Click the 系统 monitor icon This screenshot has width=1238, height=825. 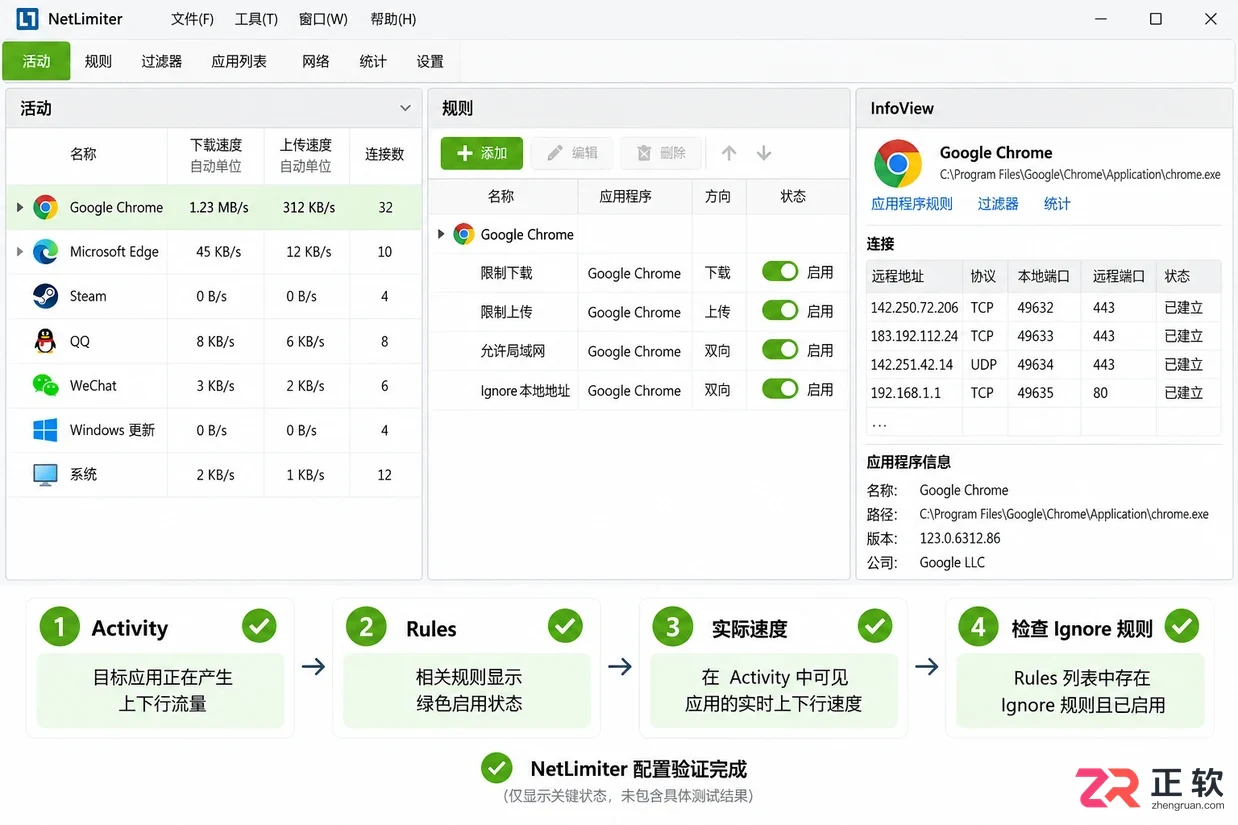(x=45, y=475)
